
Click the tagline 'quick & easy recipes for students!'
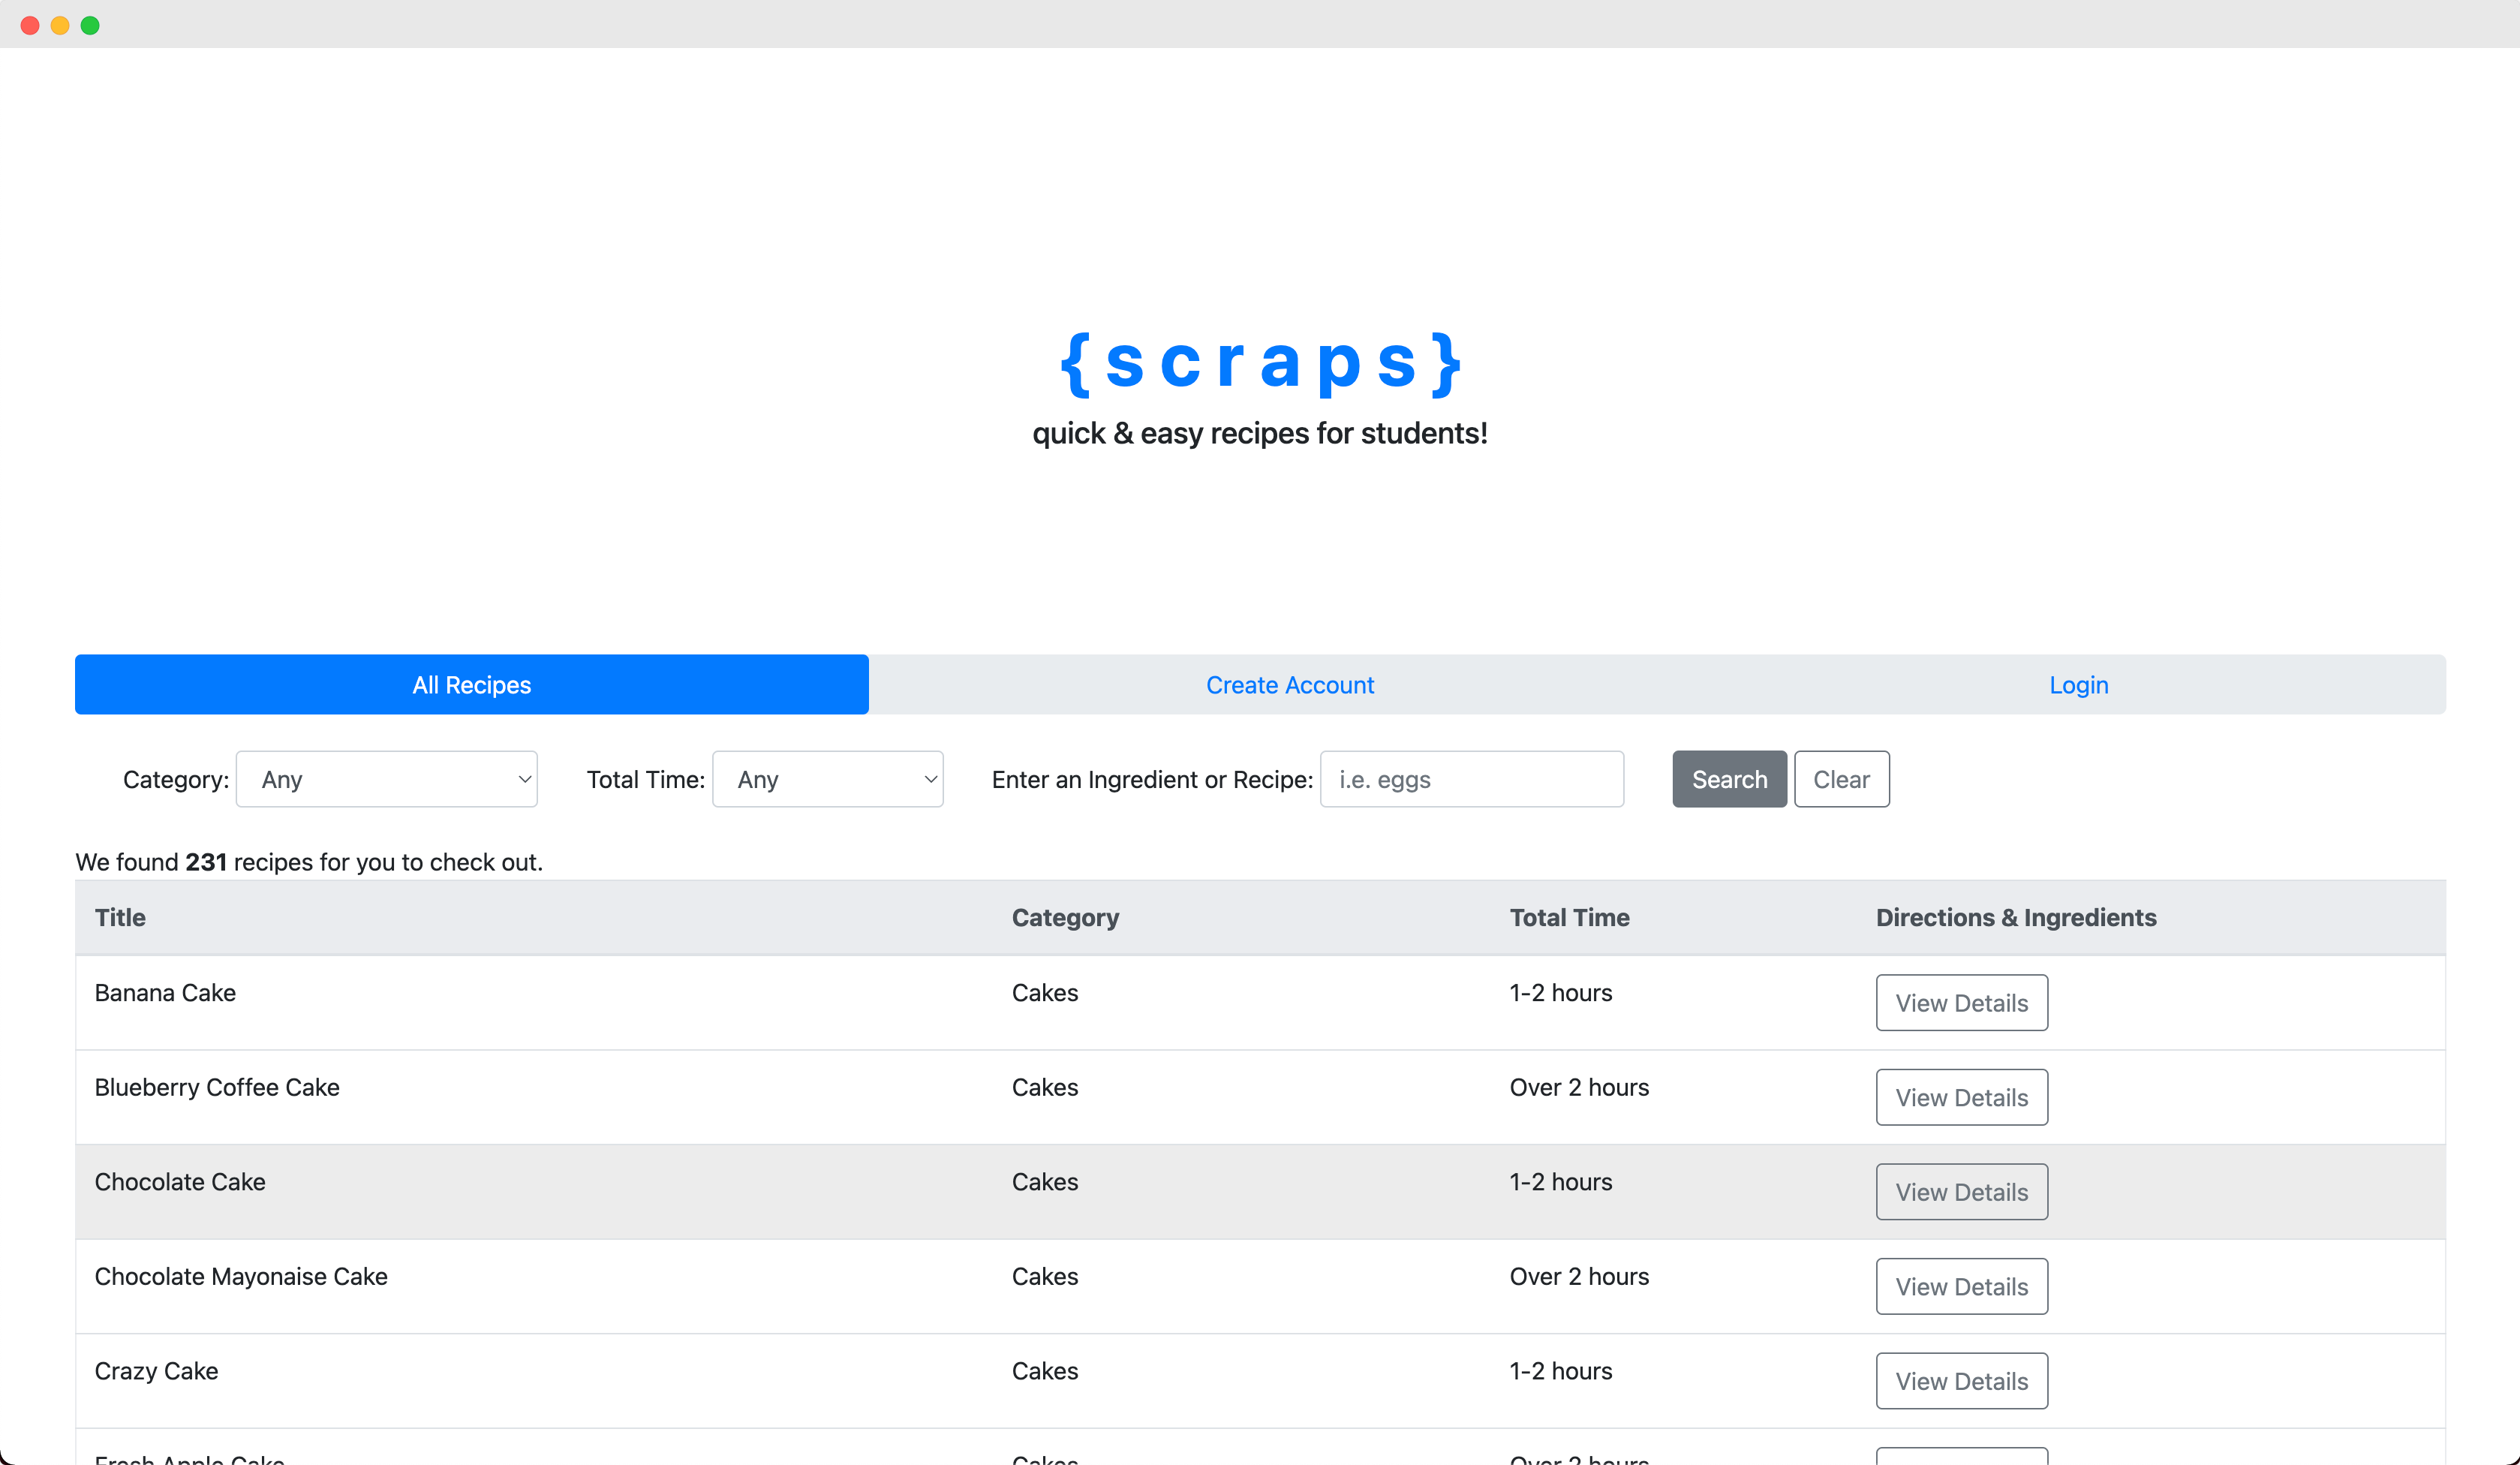click(1260, 433)
